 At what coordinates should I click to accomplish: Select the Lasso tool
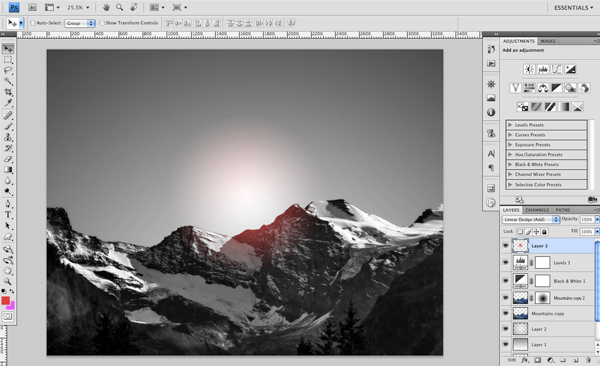point(8,70)
